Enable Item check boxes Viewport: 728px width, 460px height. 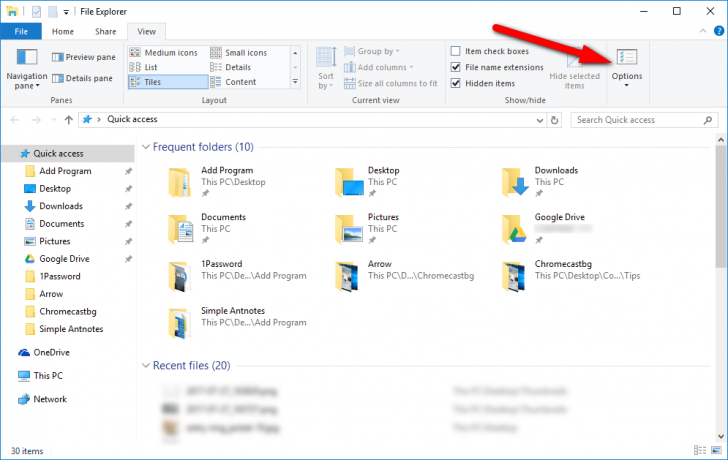[x=455, y=51]
